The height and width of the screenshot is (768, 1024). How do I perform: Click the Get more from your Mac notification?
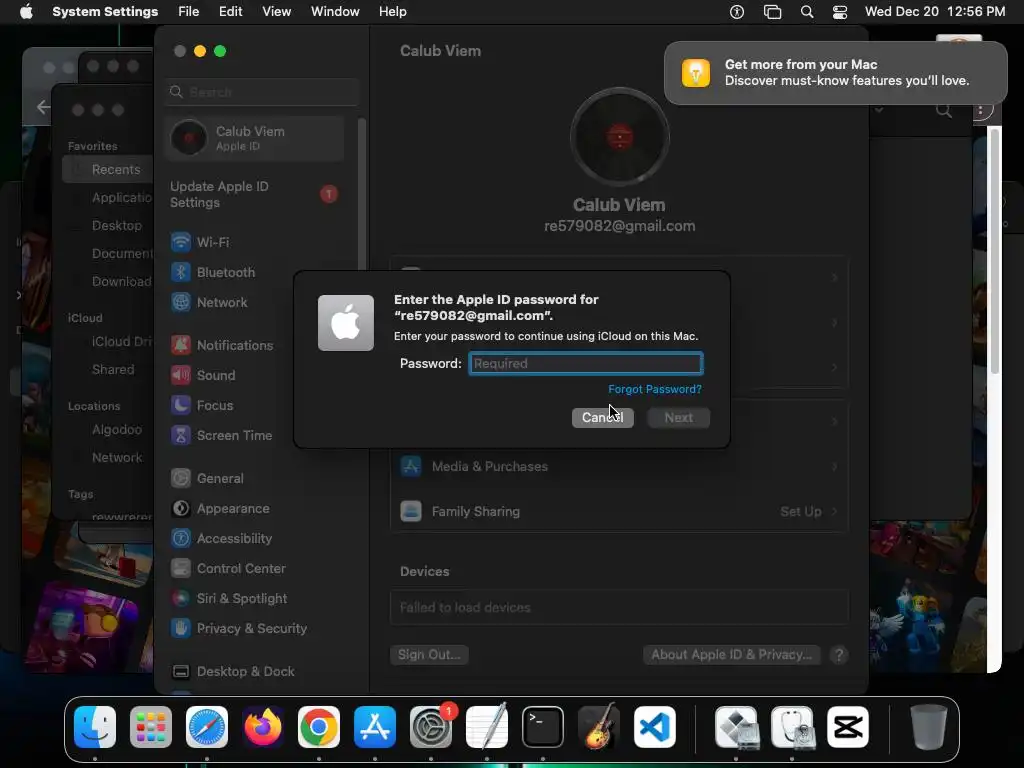click(x=836, y=73)
